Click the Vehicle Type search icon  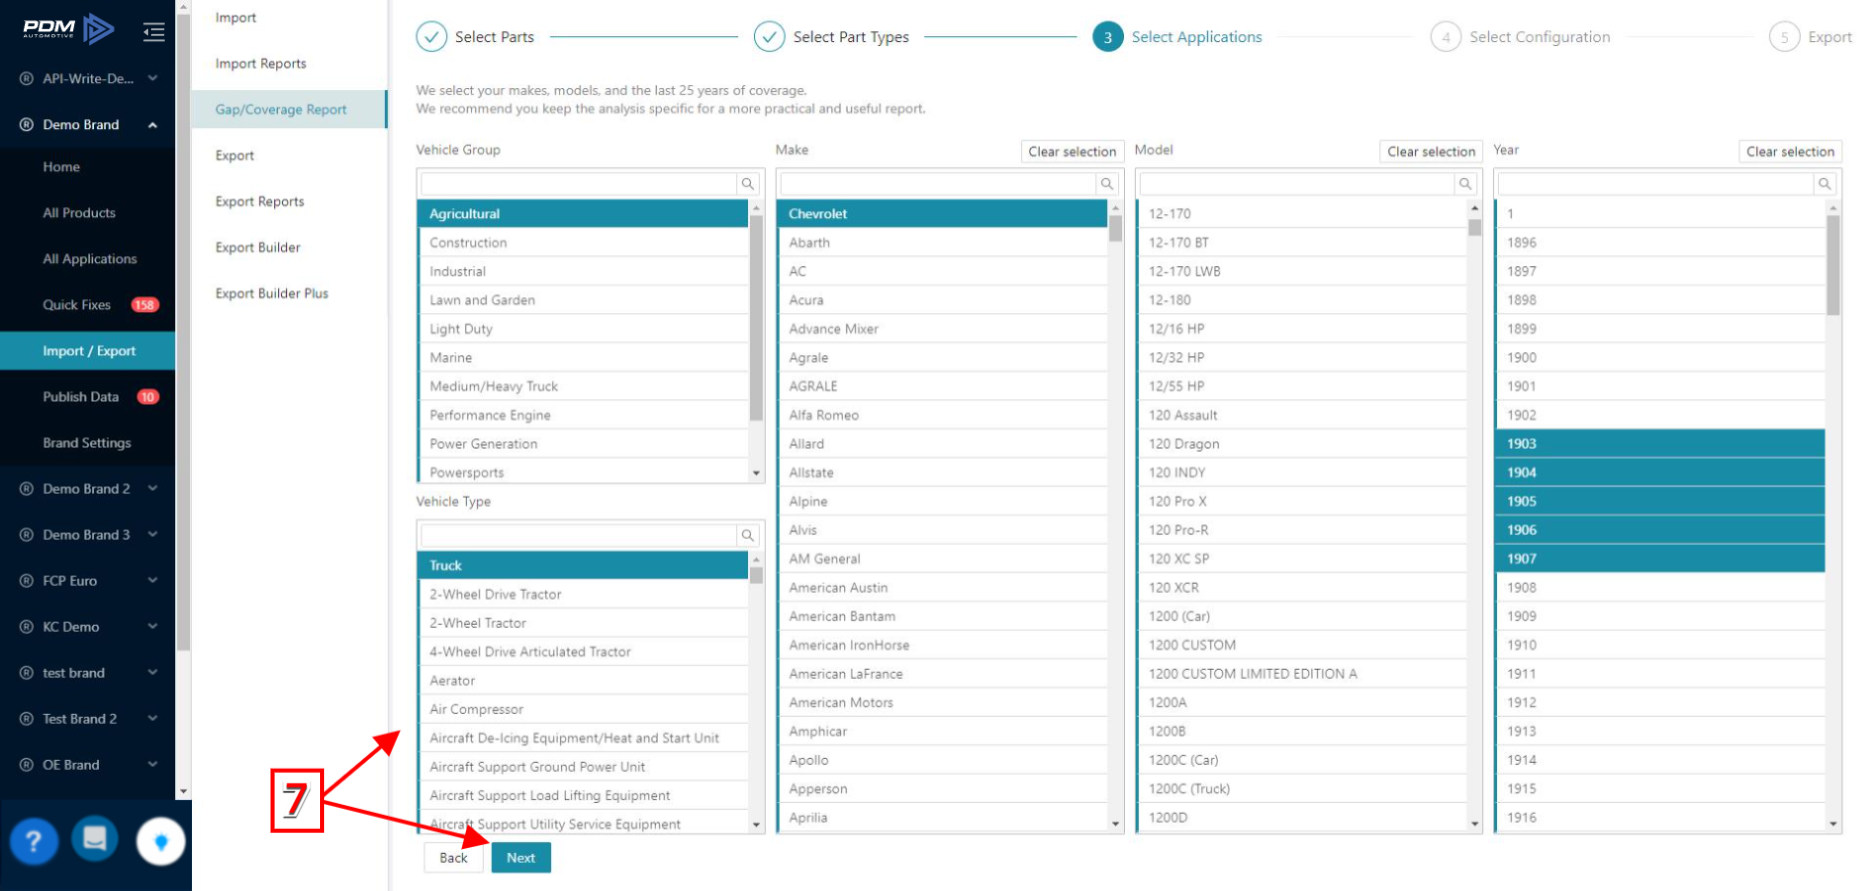coord(747,536)
